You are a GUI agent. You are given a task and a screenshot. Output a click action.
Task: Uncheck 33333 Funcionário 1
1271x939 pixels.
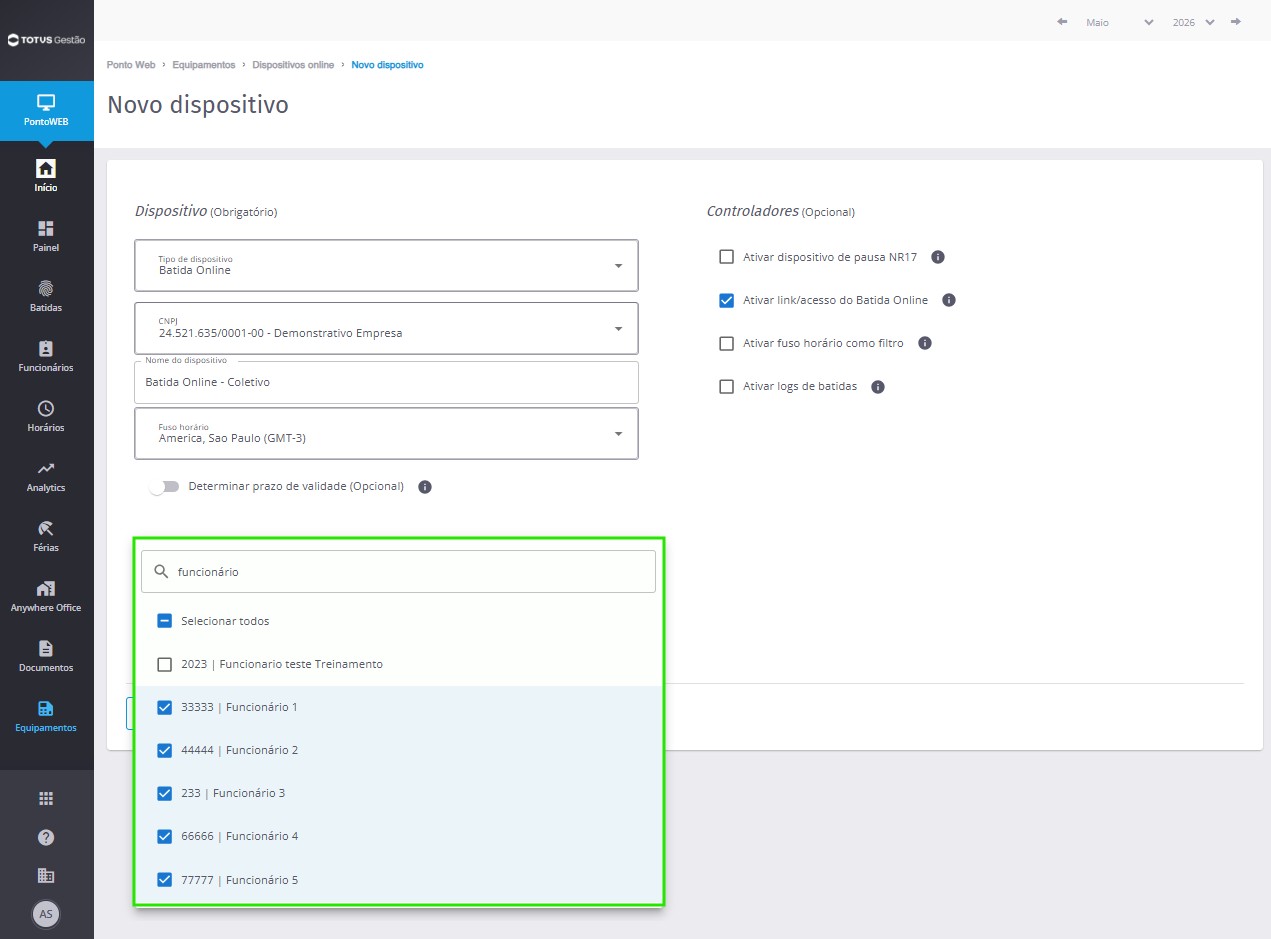[x=165, y=707]
